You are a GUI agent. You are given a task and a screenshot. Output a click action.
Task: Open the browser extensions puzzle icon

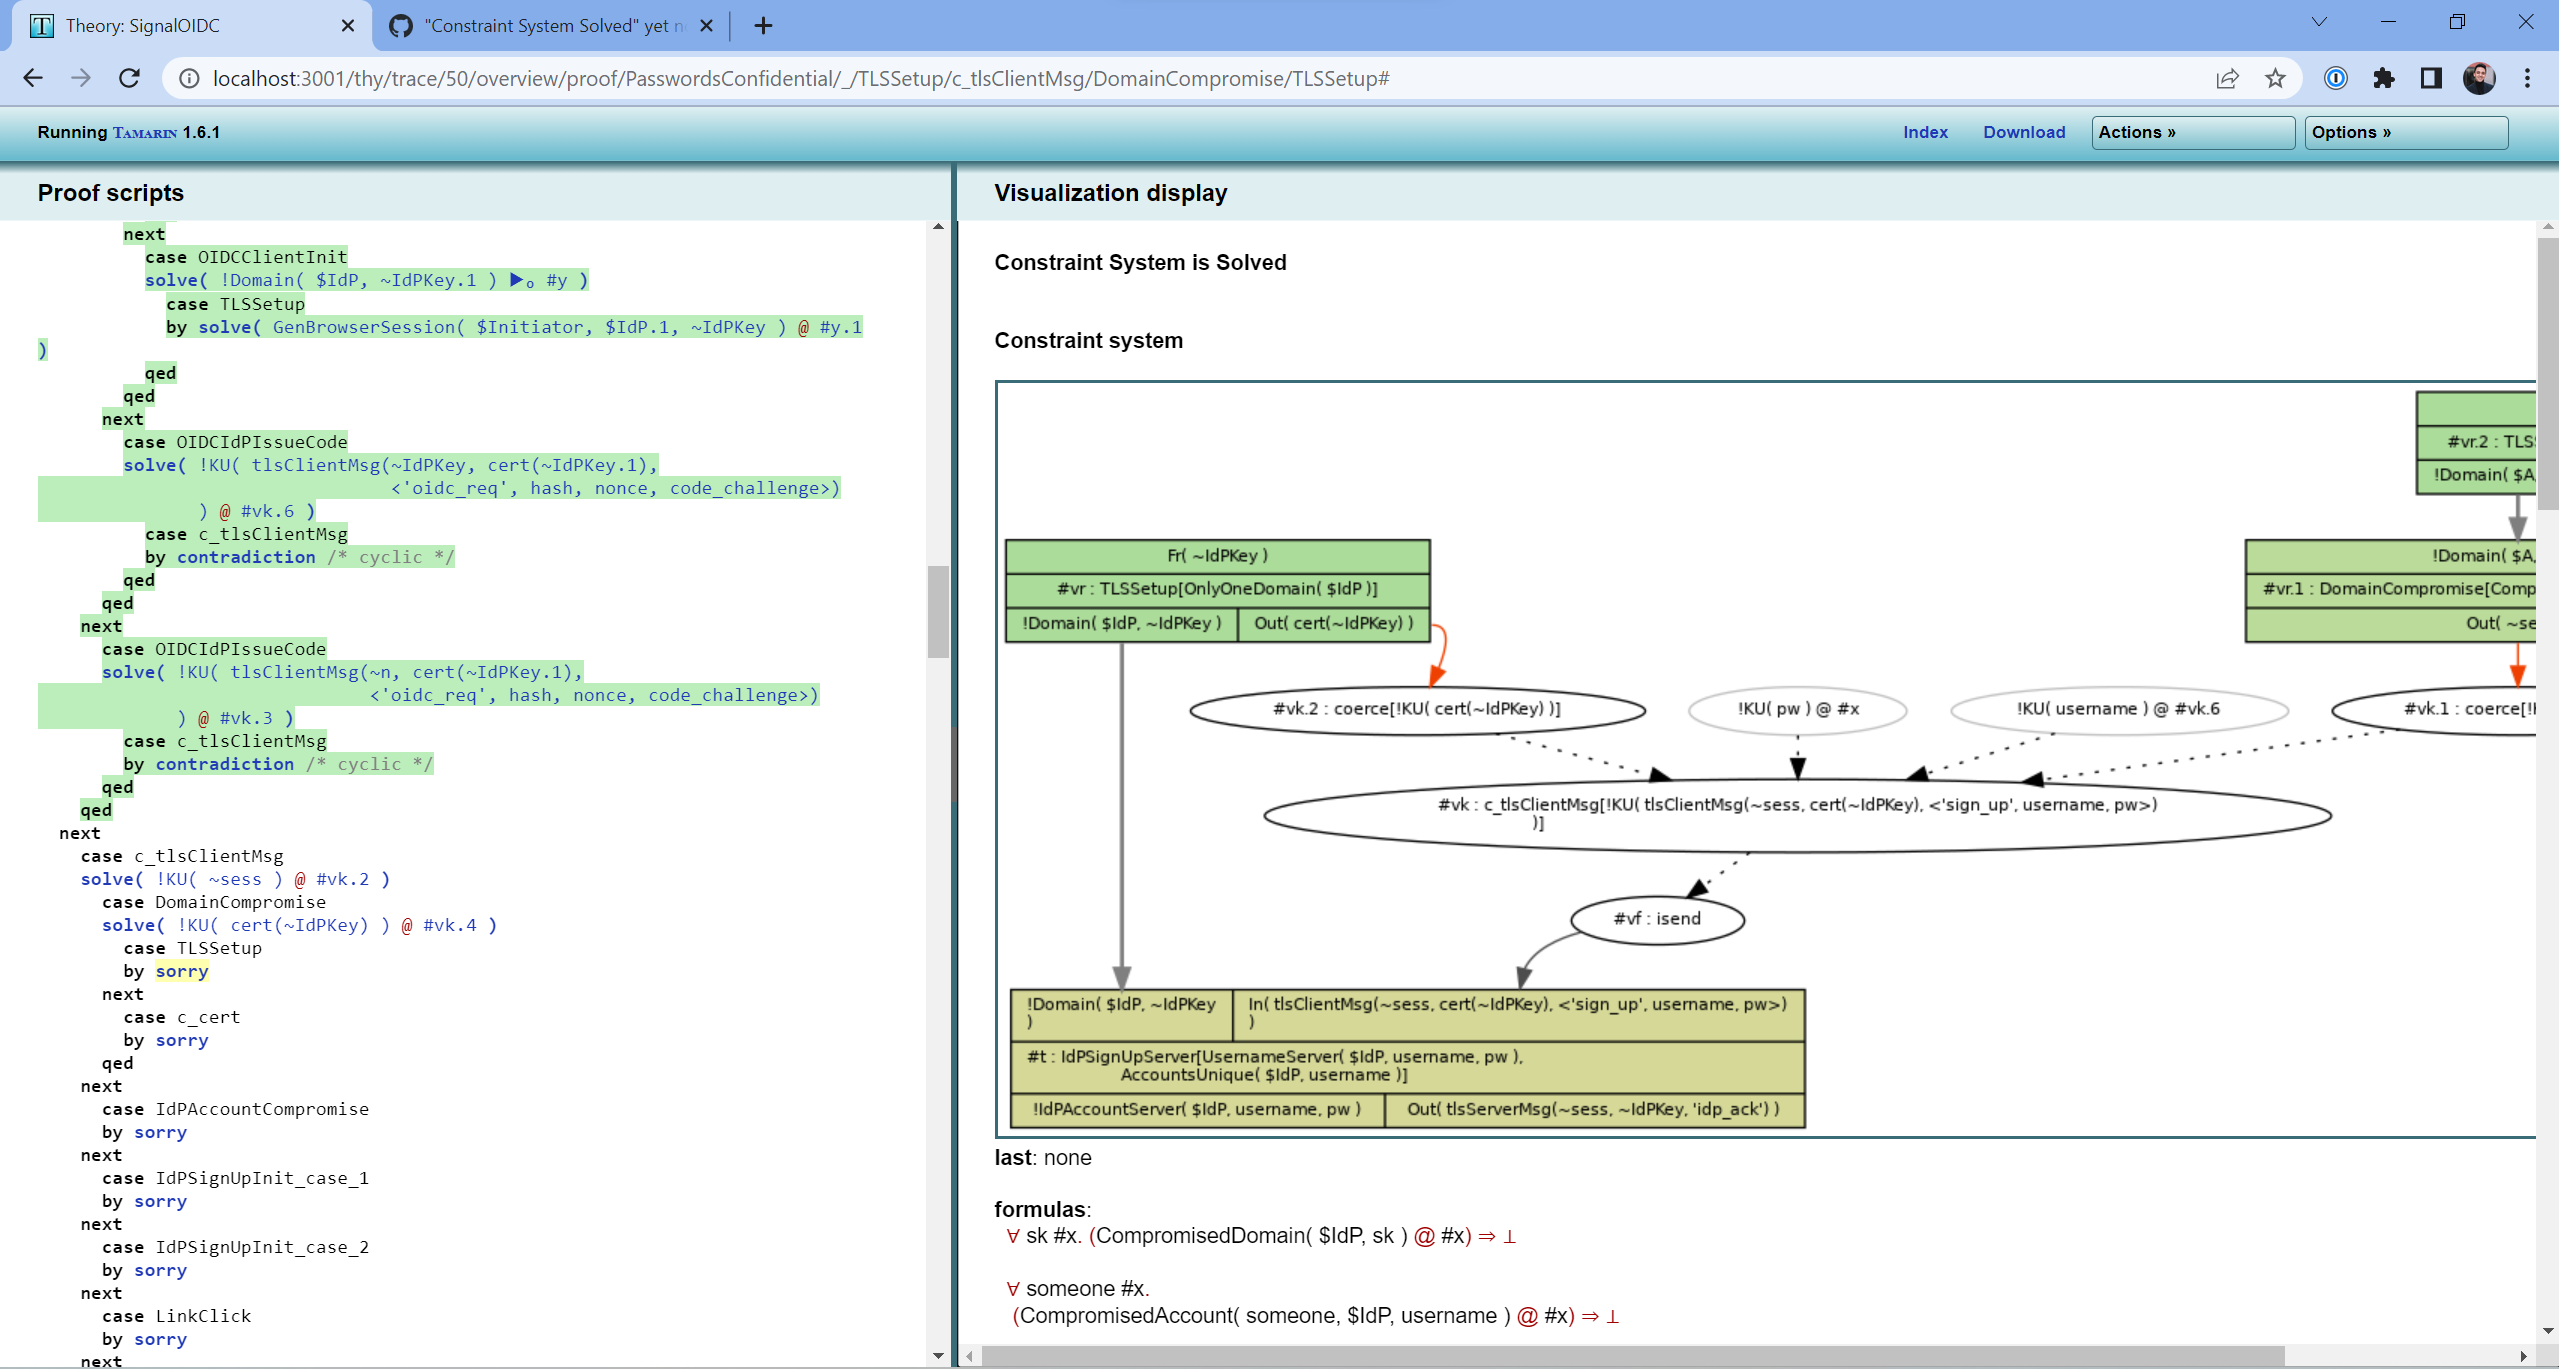coord(2384,78)
